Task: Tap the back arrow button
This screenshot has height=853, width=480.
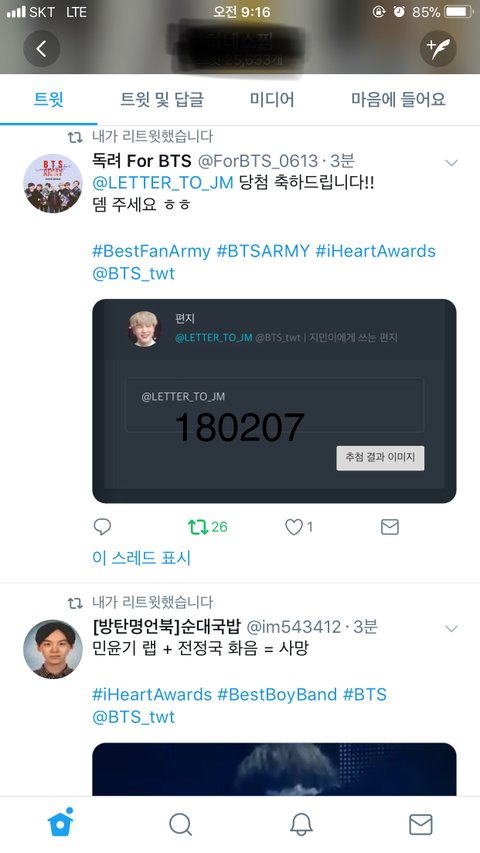Action: tap(41, 48)
